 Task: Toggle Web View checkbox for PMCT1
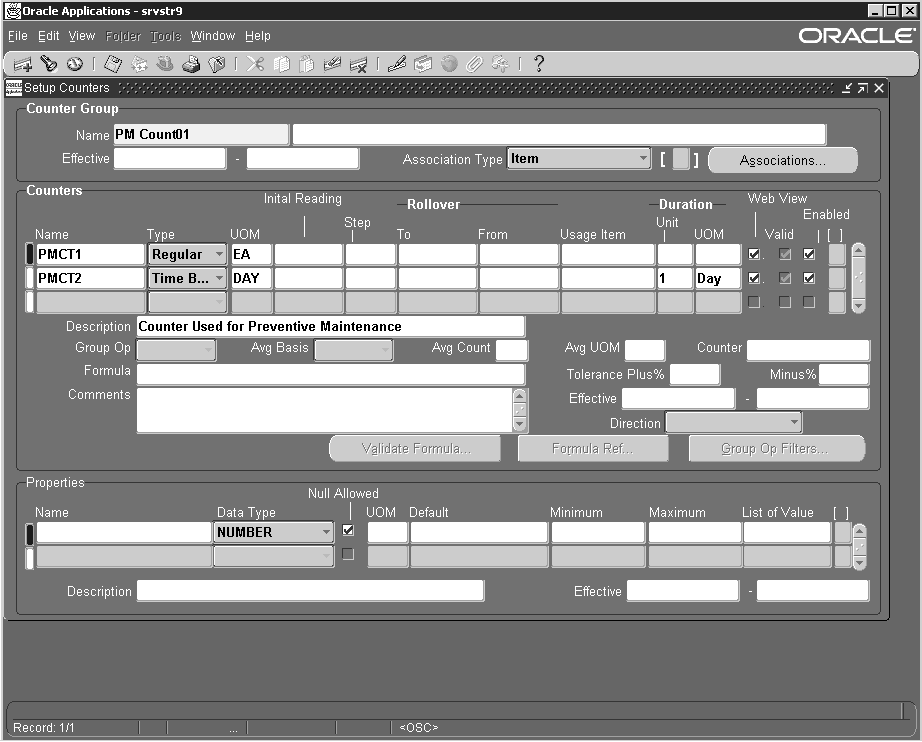[x=754, y=254]
